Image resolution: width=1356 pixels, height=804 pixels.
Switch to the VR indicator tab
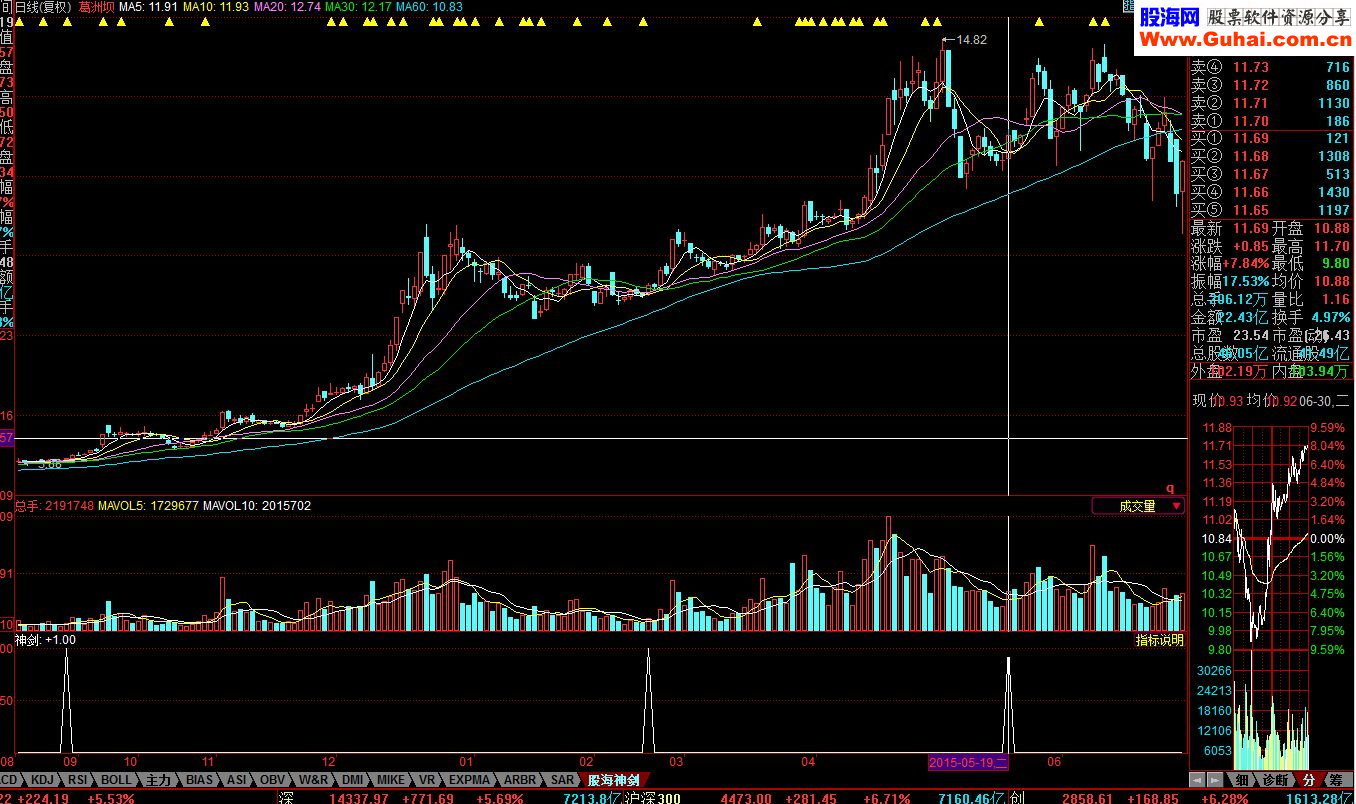click(x=427, y=779)
